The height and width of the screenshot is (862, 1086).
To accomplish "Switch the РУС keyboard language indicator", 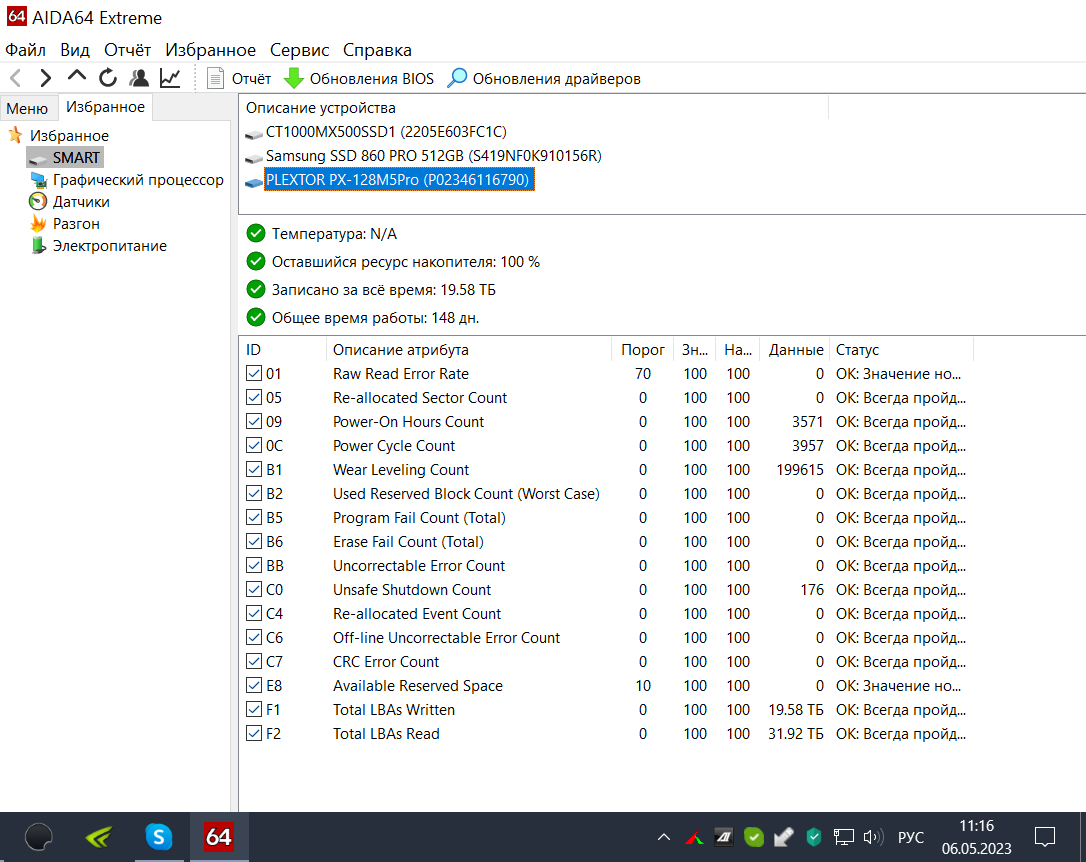I will coord(911,838).
